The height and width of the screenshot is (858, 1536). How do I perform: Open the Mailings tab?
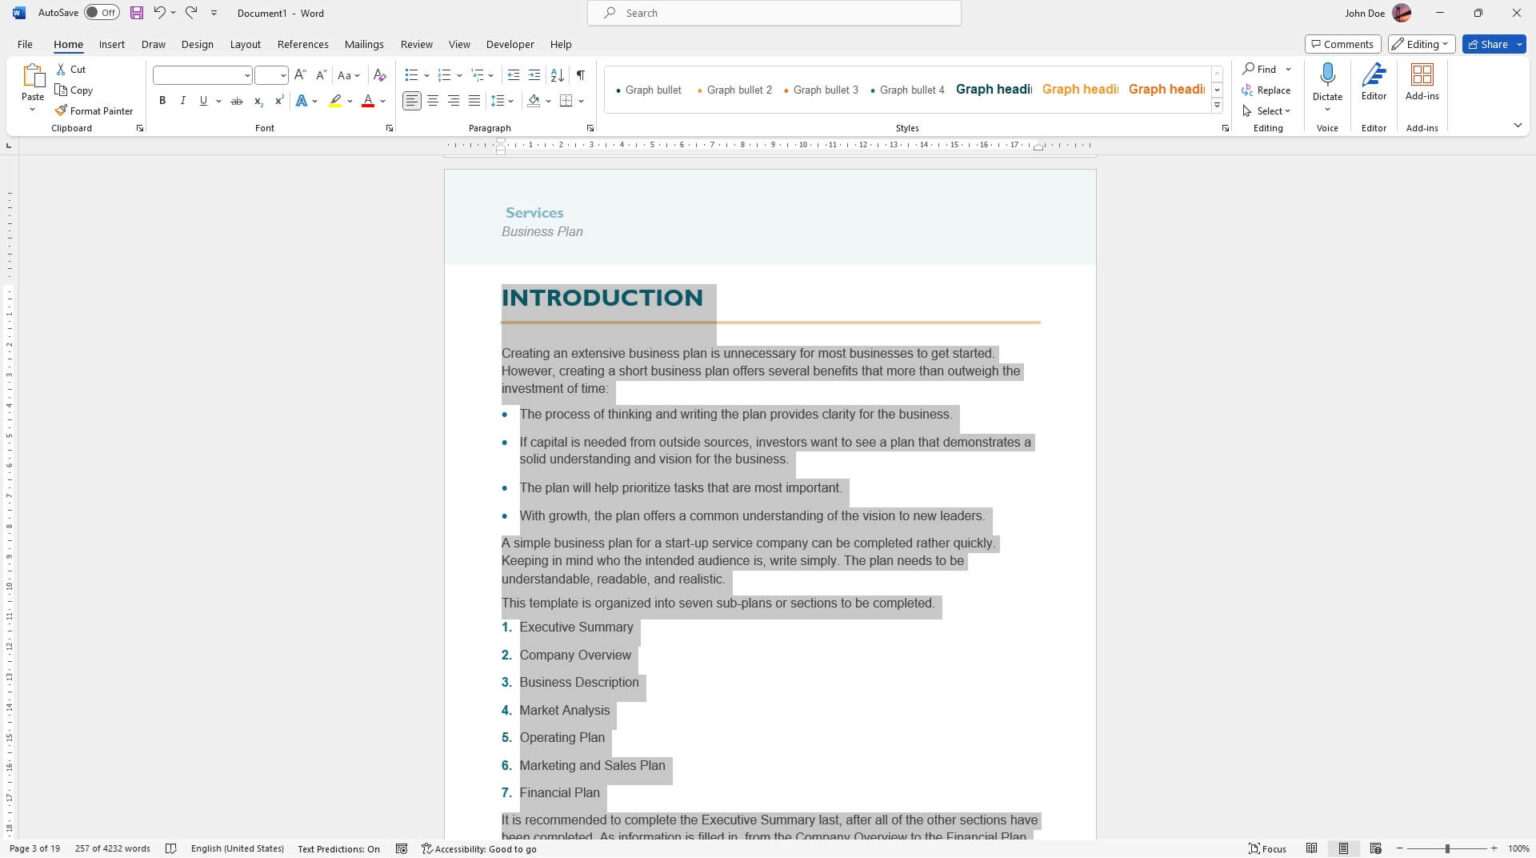[x=363, y=44]
